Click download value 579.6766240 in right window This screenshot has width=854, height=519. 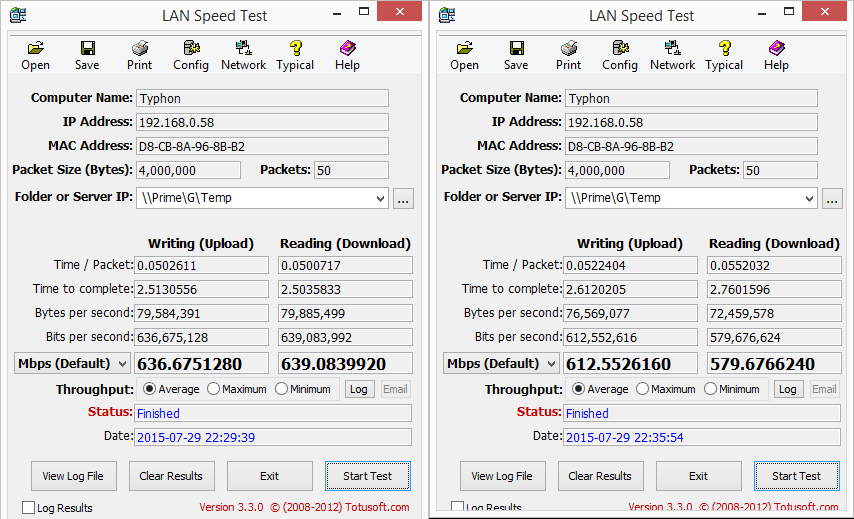coord(774,363)
